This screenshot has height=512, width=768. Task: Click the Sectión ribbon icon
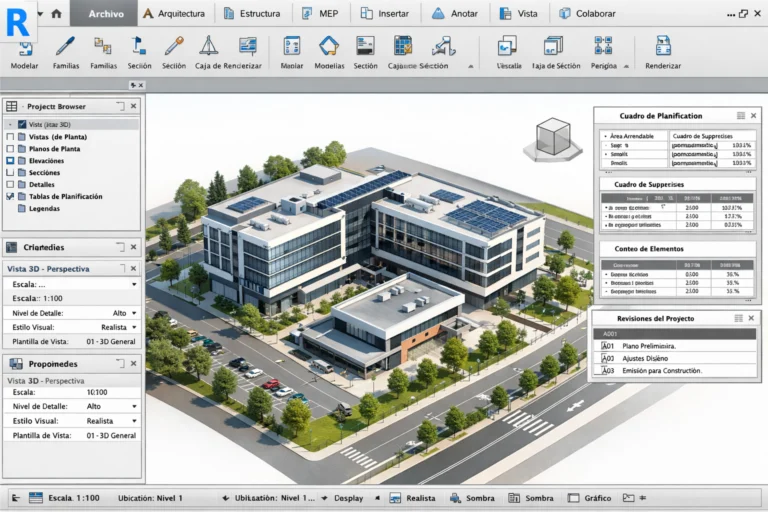(365, 46)
